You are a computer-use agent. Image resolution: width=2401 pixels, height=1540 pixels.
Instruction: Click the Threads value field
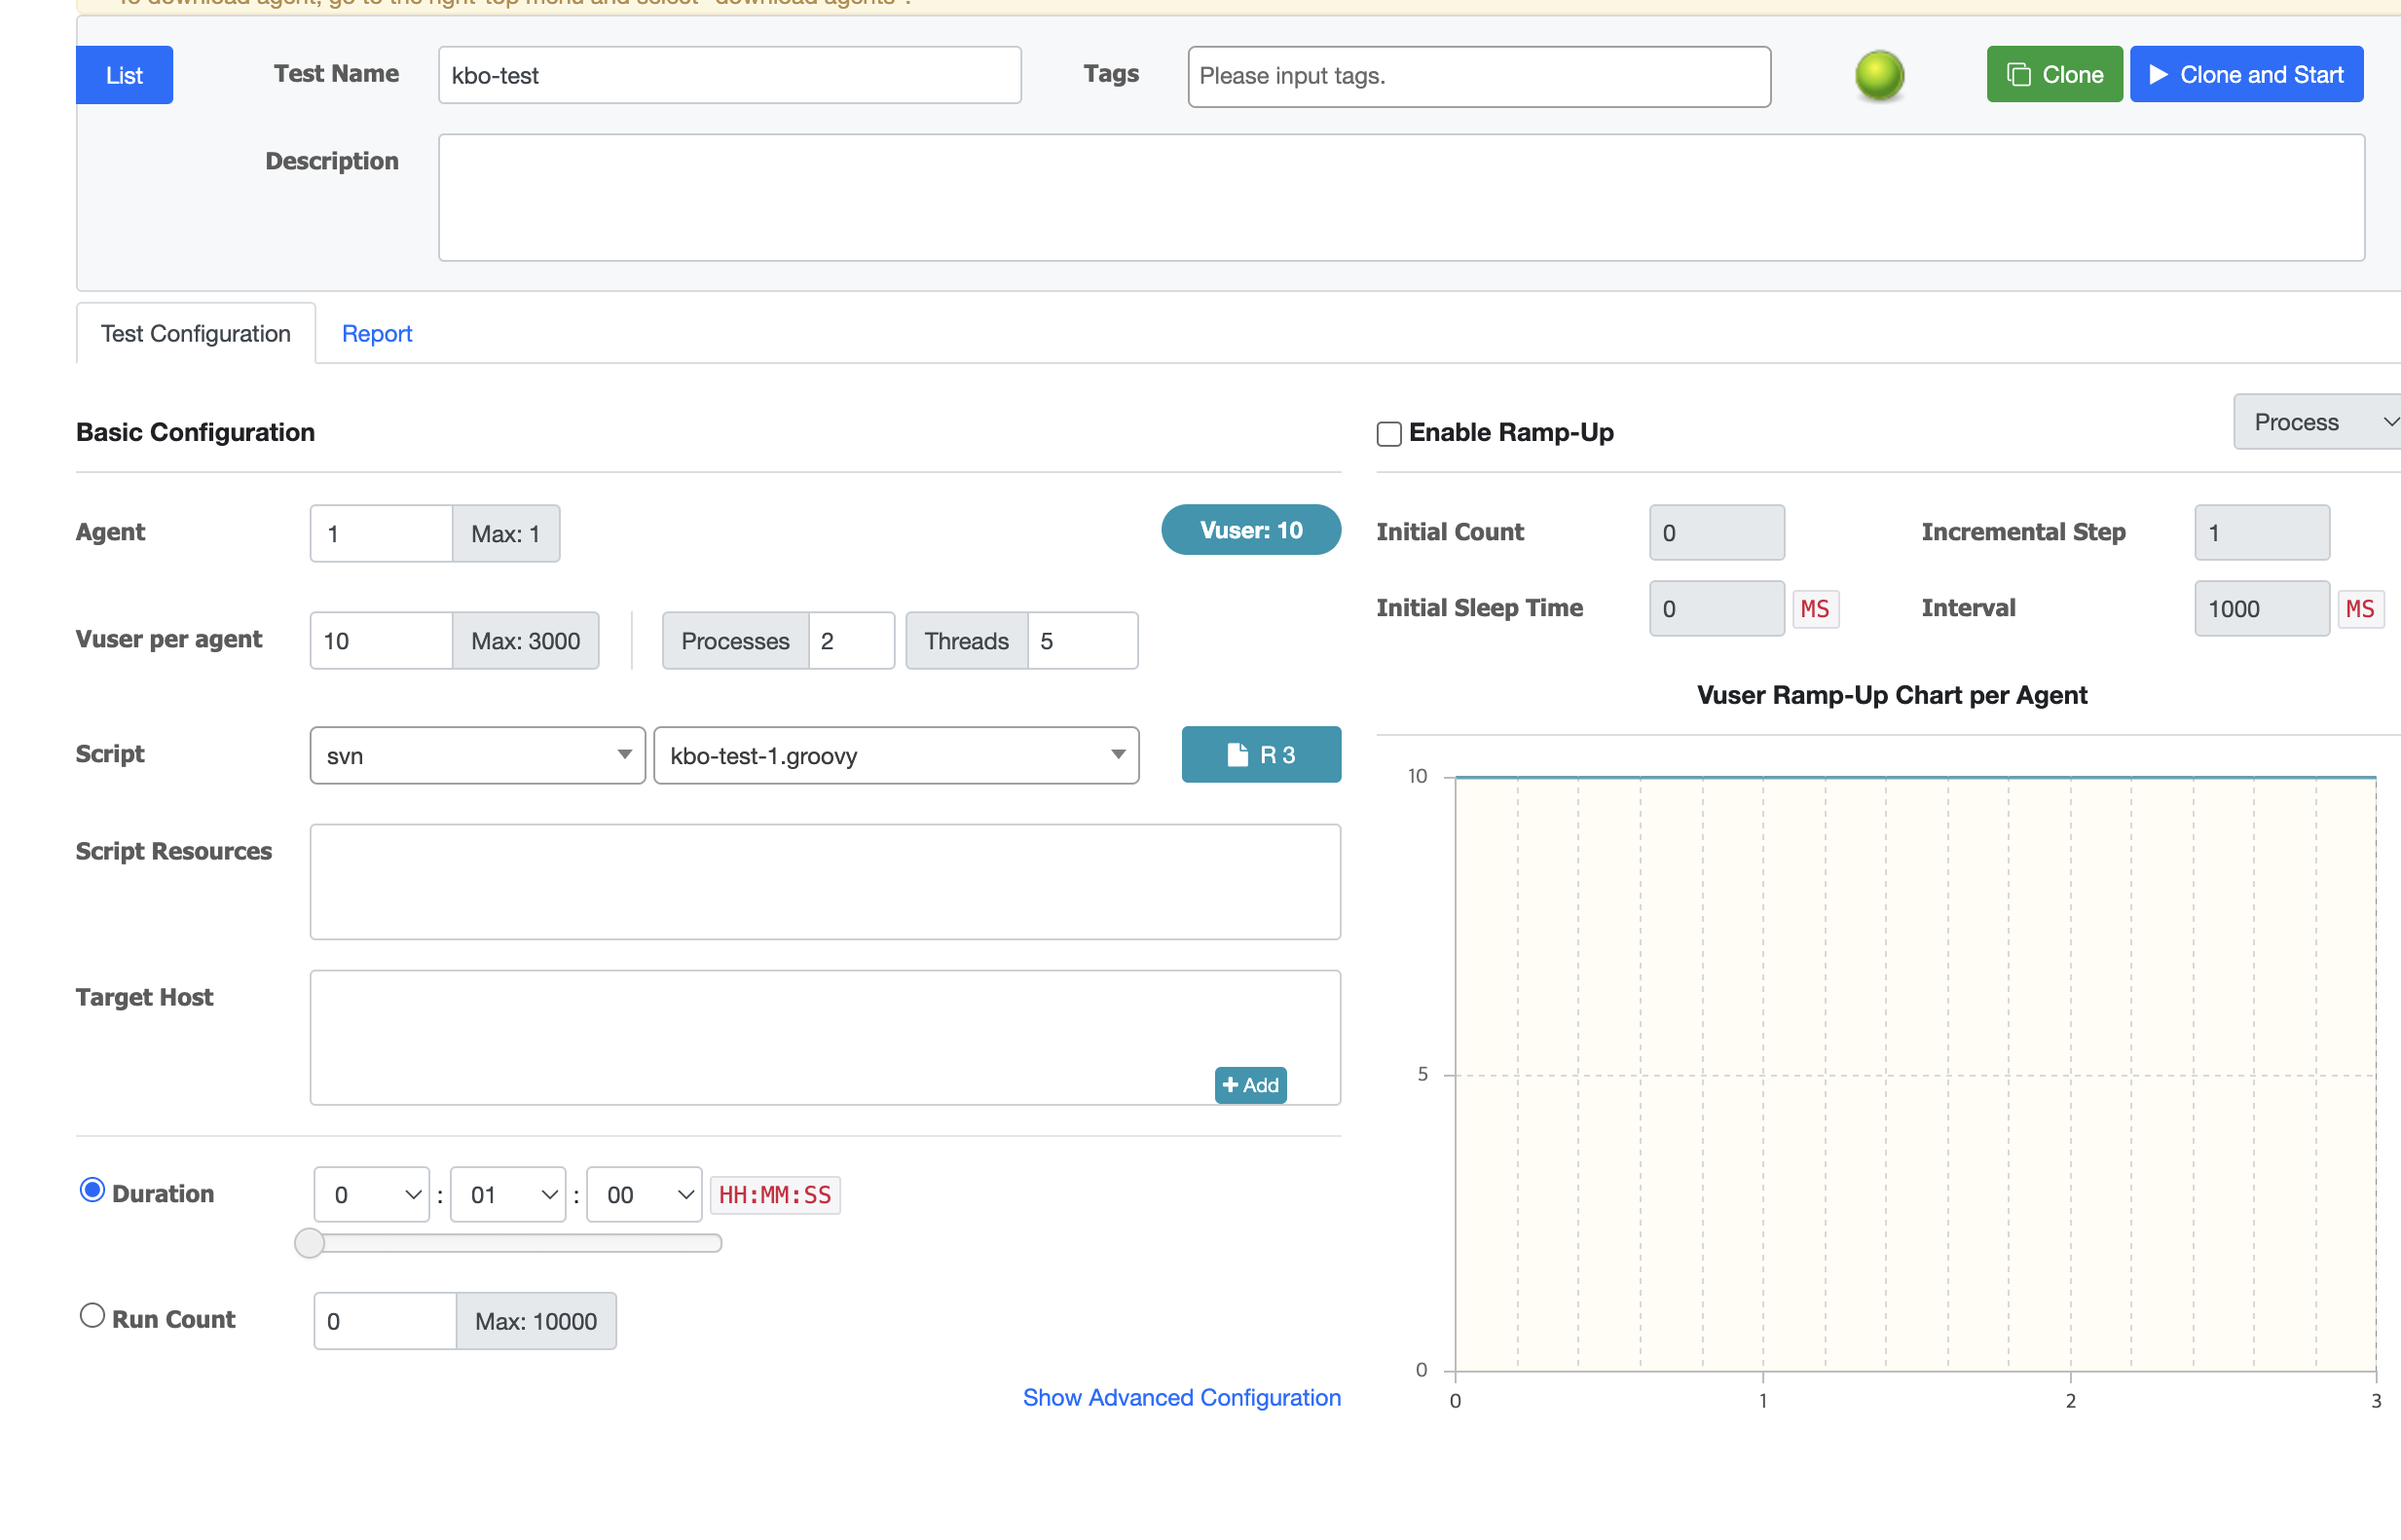(x=1081, y=641)
